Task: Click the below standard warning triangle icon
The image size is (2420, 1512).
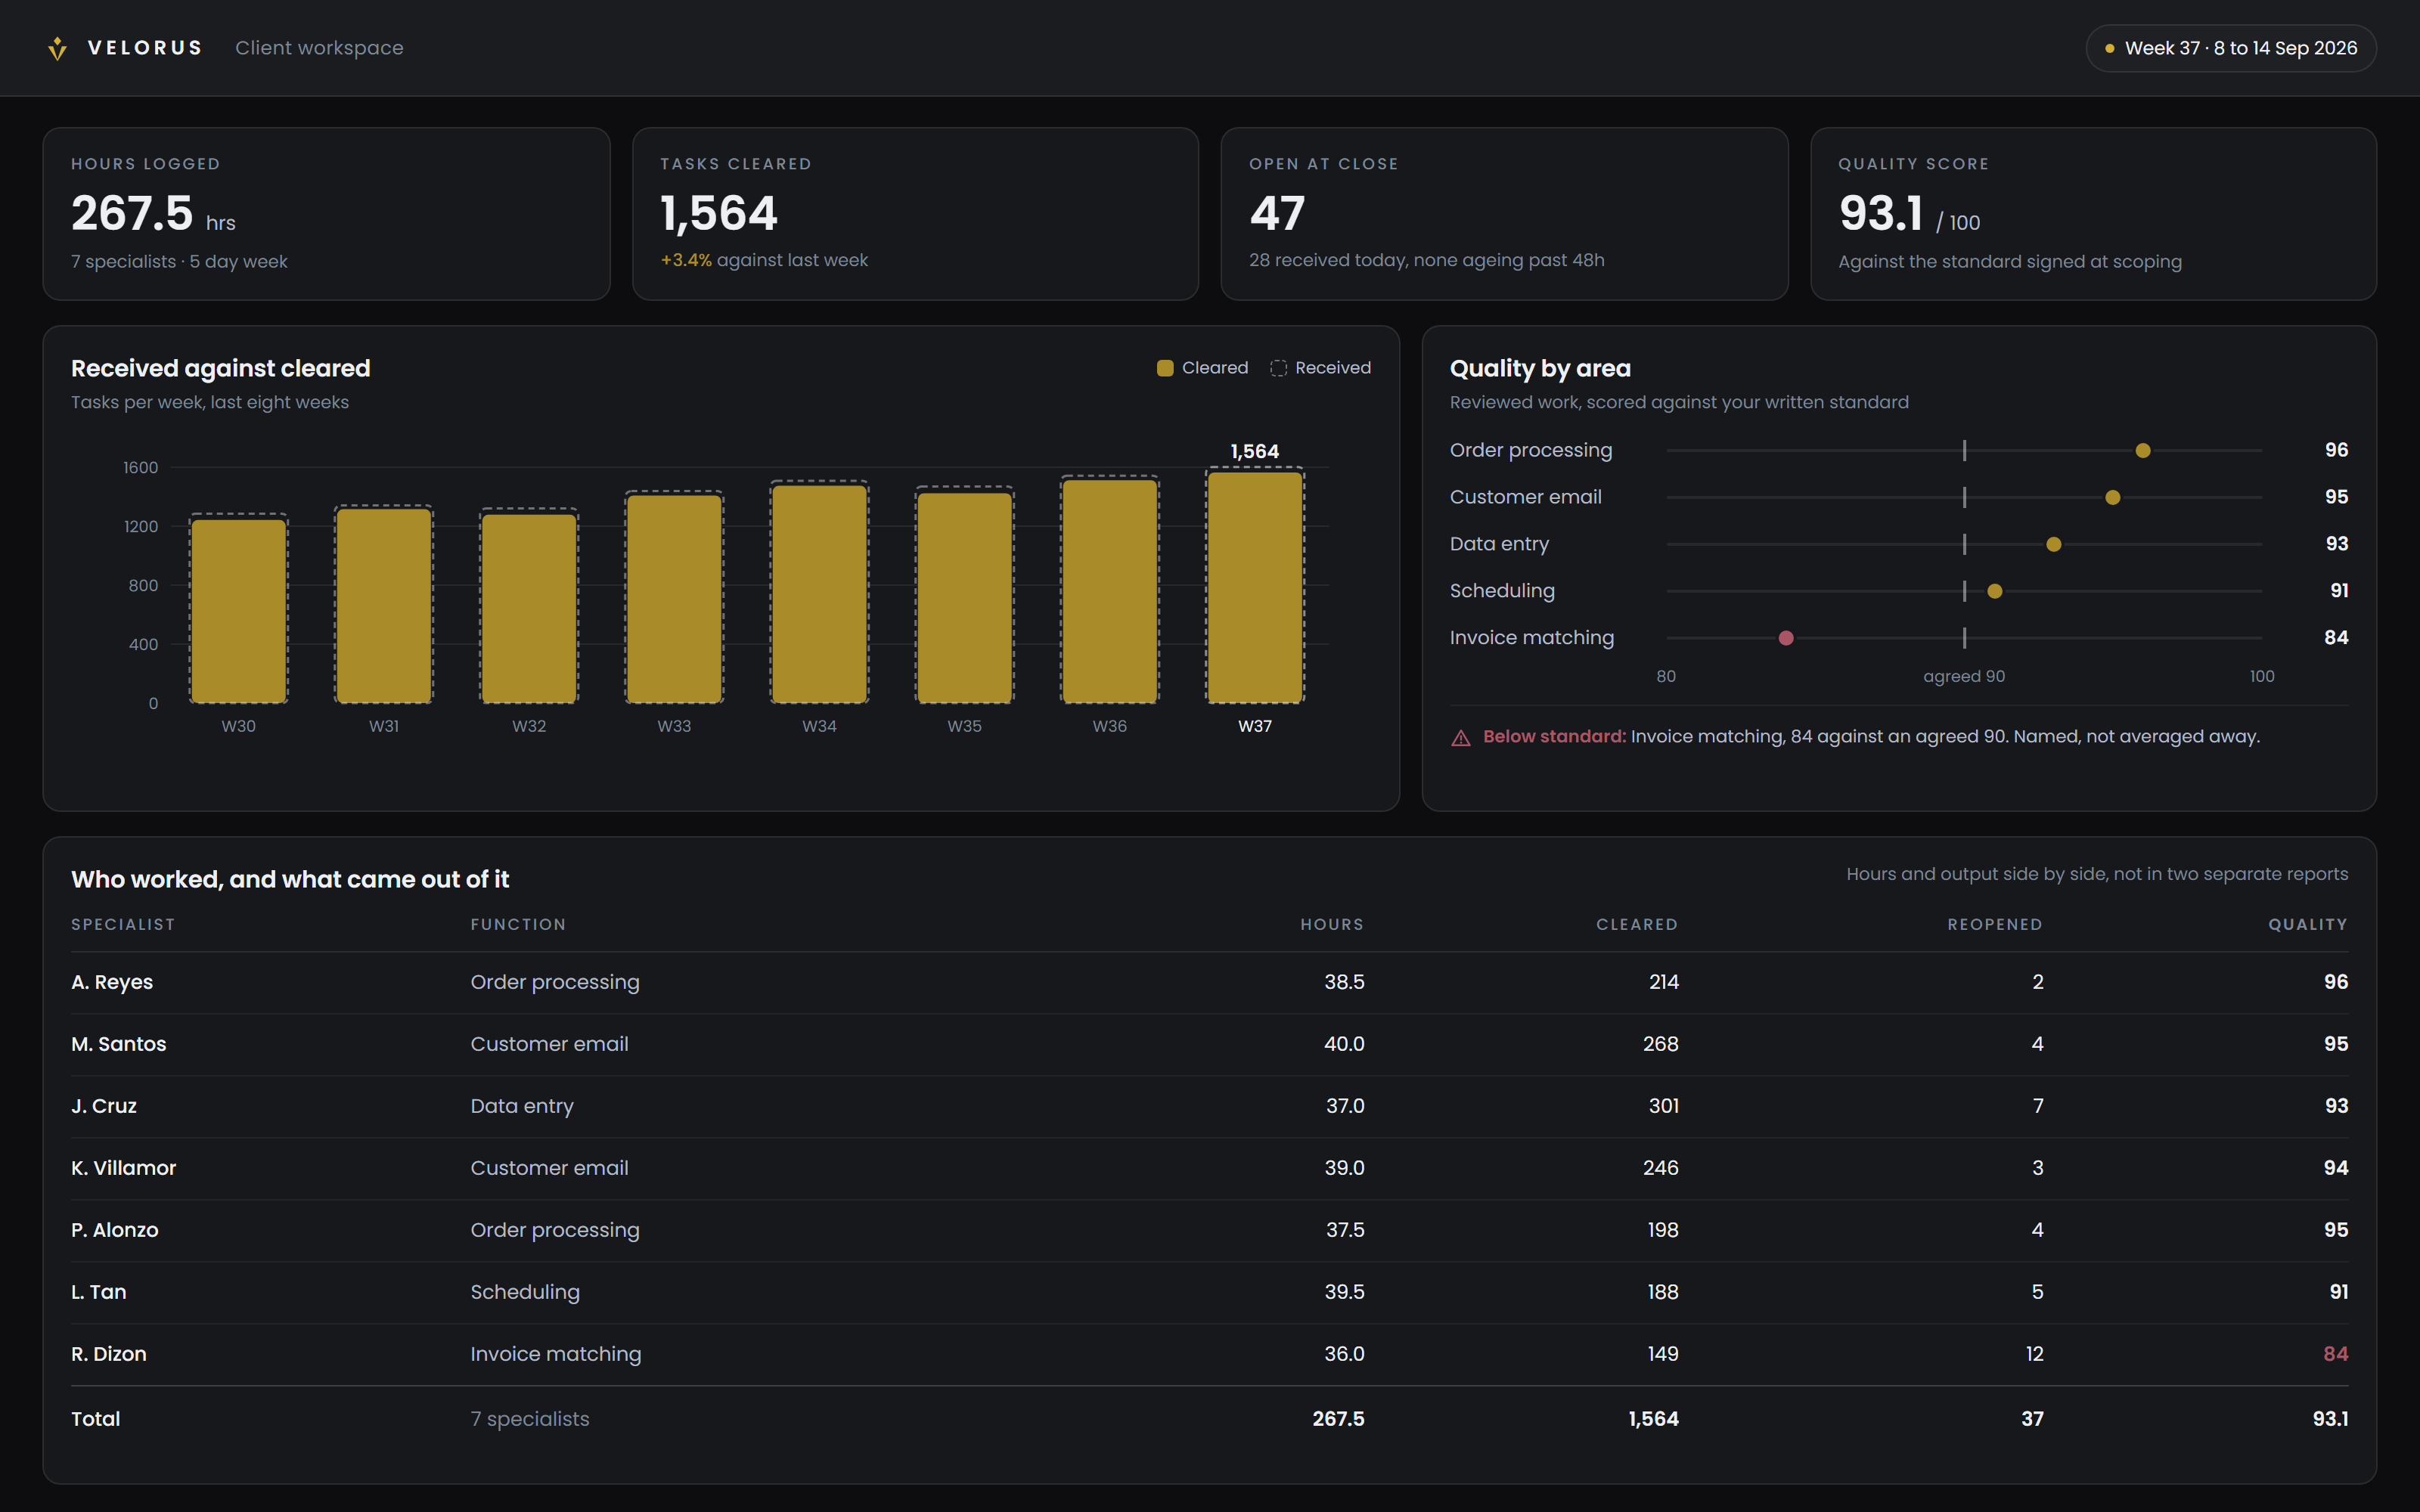Action: coord(1460,738)
